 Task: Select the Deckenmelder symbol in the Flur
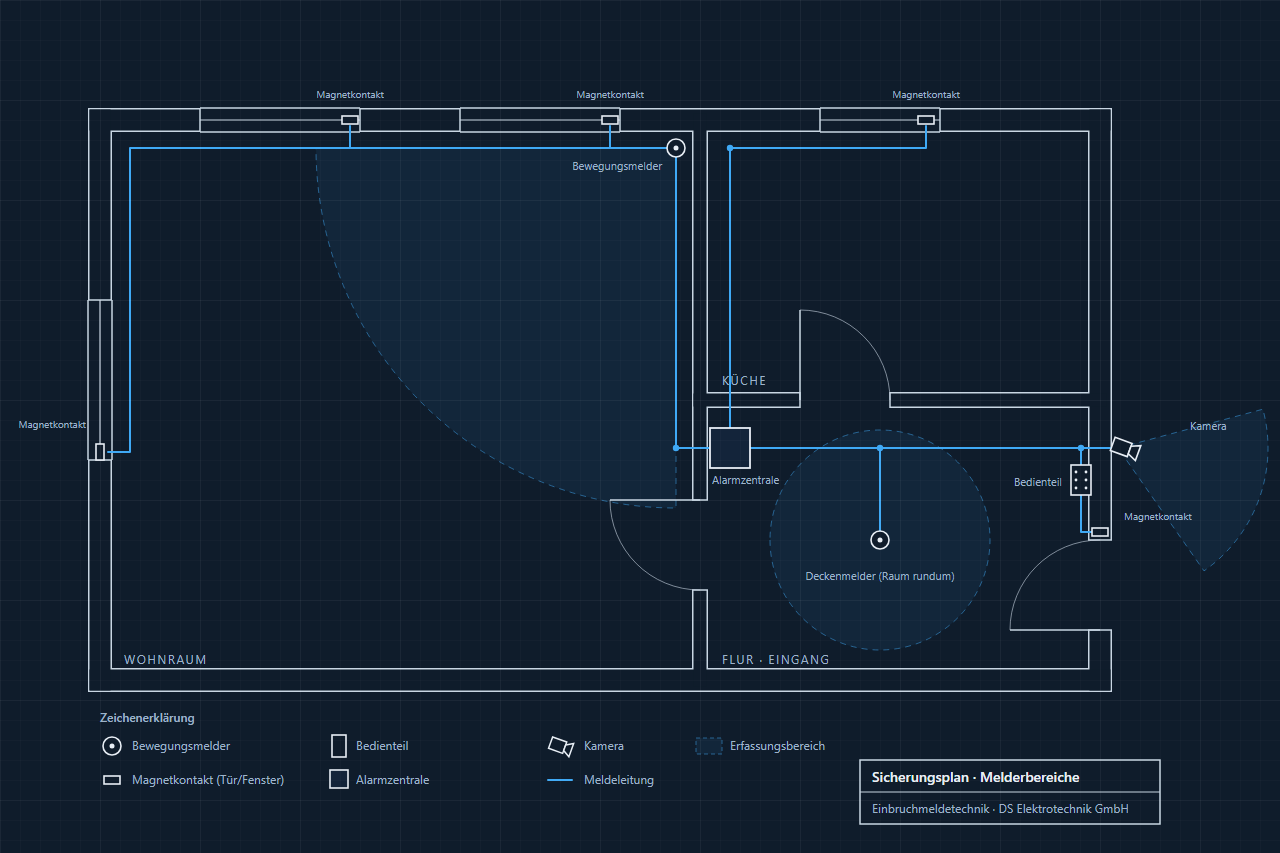(880, 540)
